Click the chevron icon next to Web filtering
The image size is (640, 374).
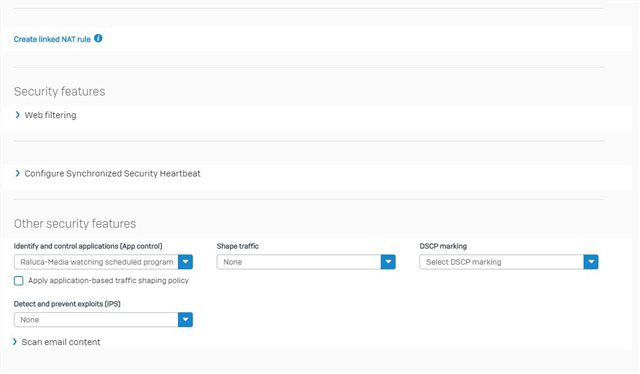coord(18,115)
